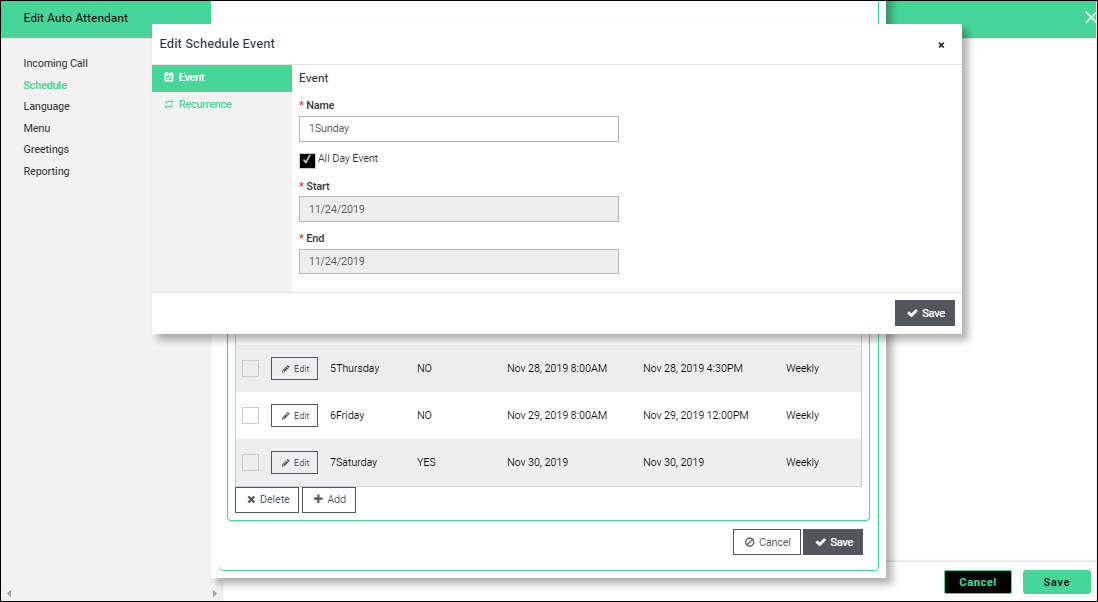Select the 7Saturday row checkbox
The width and height of the screenshot is (1098, 602).
click(251, 462)
